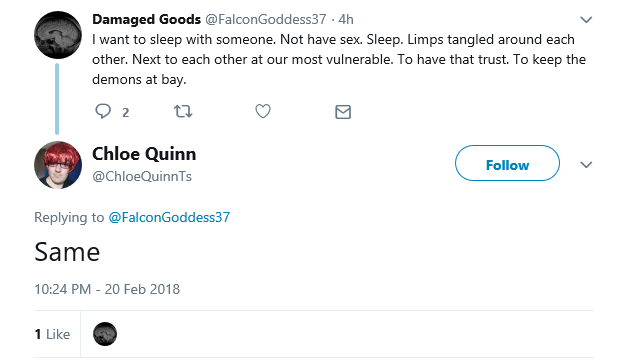This screenshot has height=362, width=623.
Task: Expand options chevron beside Follow button
Action: click(x=586, y=165)
